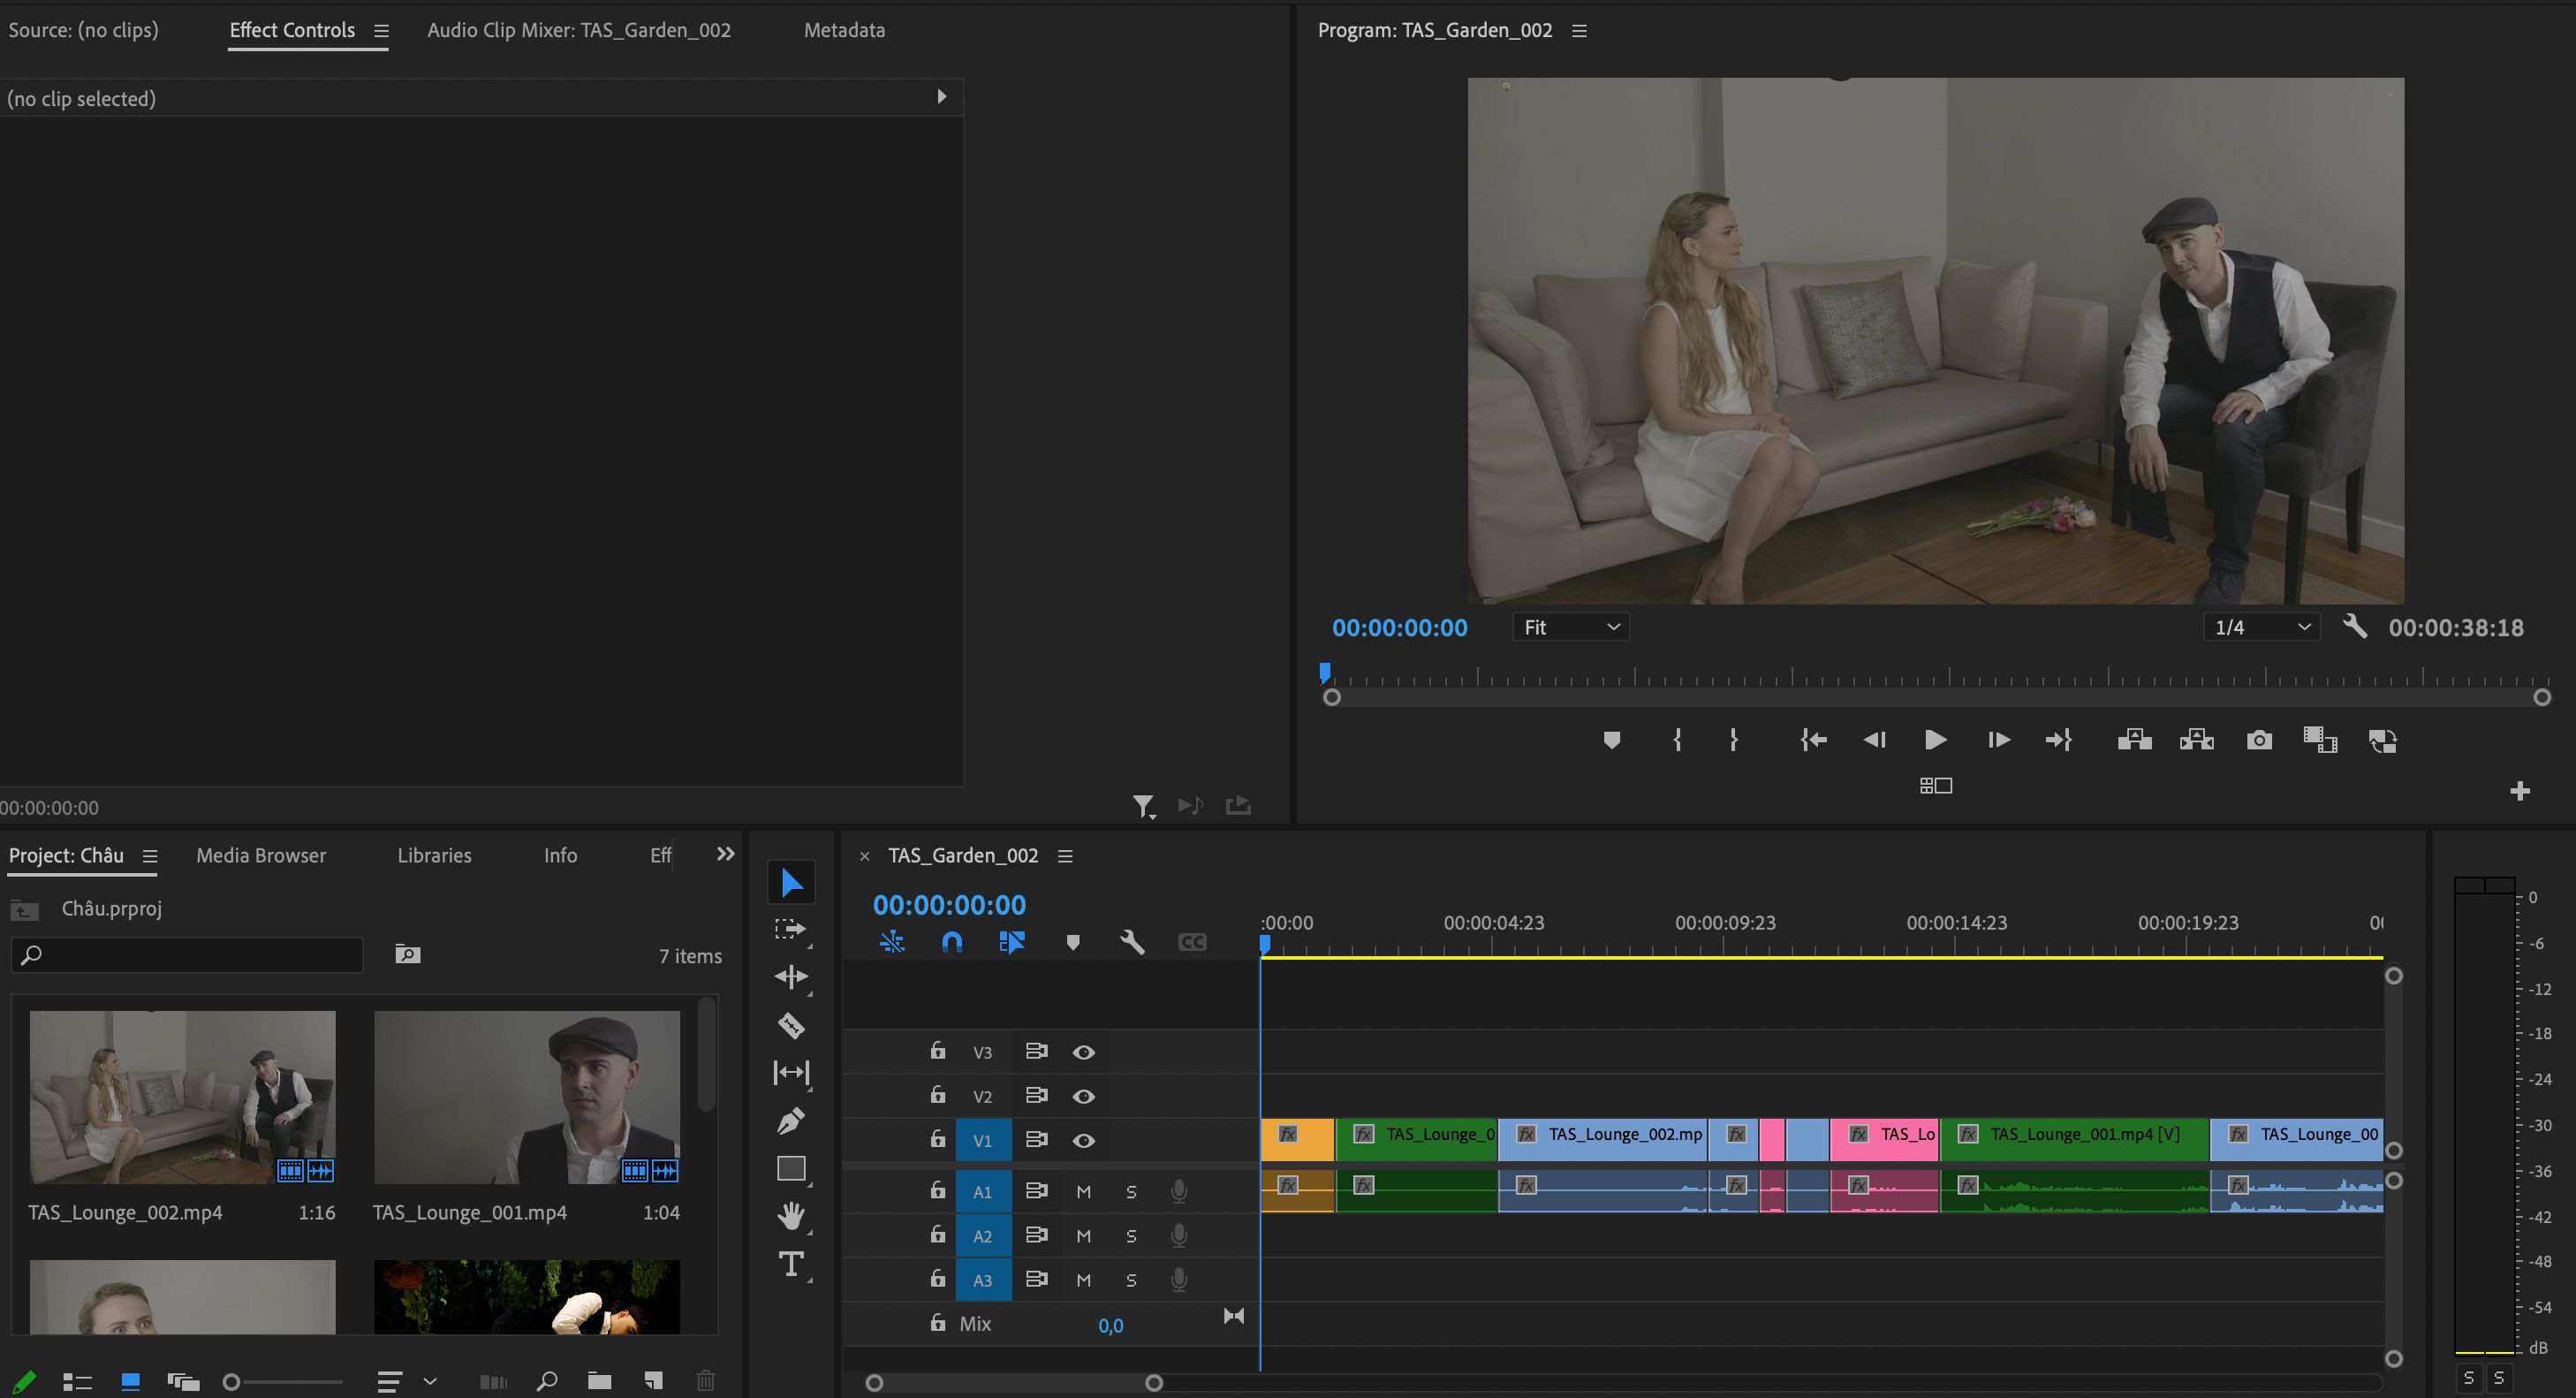Activate the Selection arrow tool
The image size is (2576, 1398).
pyautogui.click(x=791, y=882)
